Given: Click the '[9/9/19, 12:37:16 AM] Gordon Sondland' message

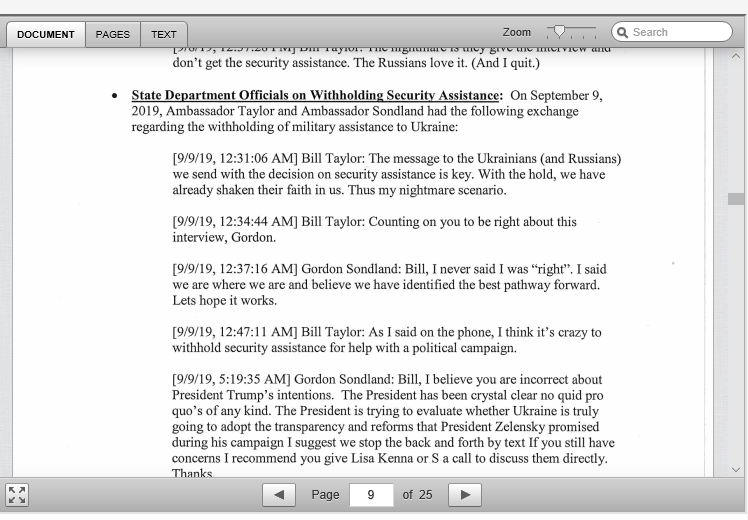Looking at the screenshot, I should pyautogui.click(x=389, y=284).
